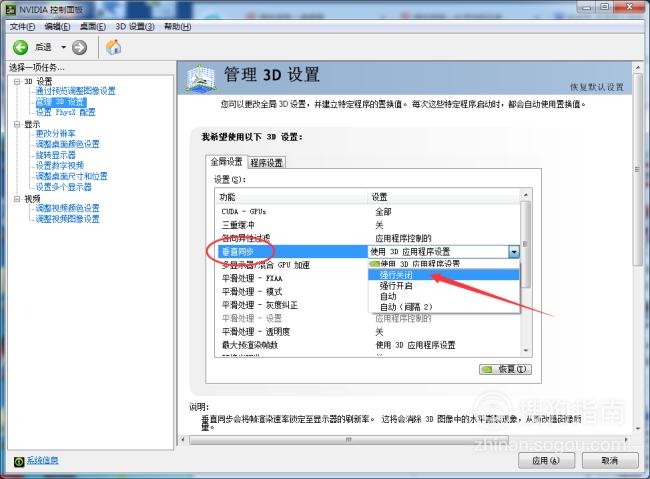The image size is (650, 479).
Task: Click the 多显示器/混合 GPU 加速 row
Action: [293, 265]
